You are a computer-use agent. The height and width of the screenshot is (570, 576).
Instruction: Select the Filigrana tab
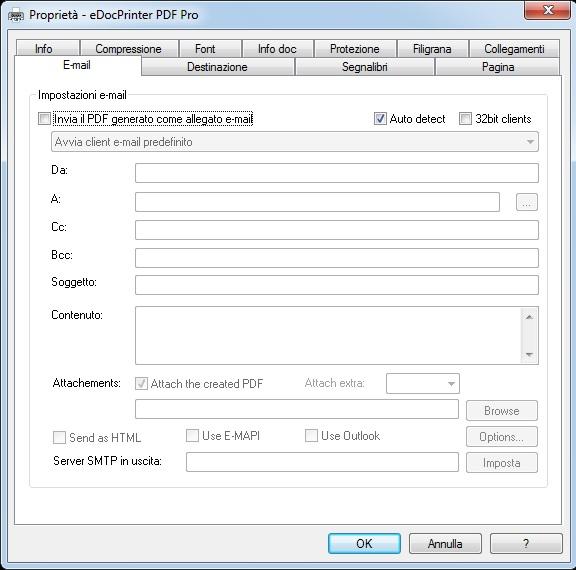tap(432, 49)
